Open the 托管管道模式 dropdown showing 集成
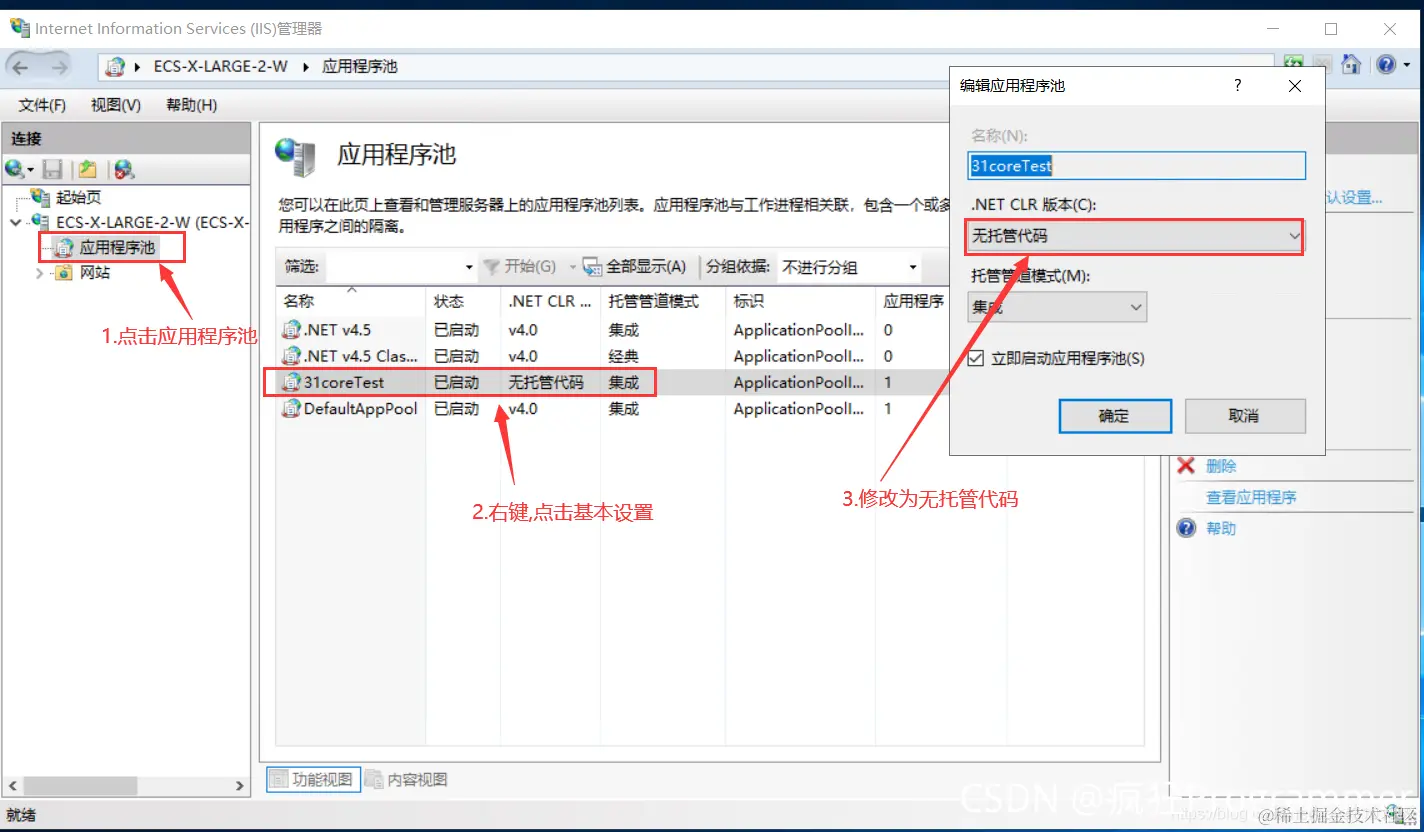 1058,308
